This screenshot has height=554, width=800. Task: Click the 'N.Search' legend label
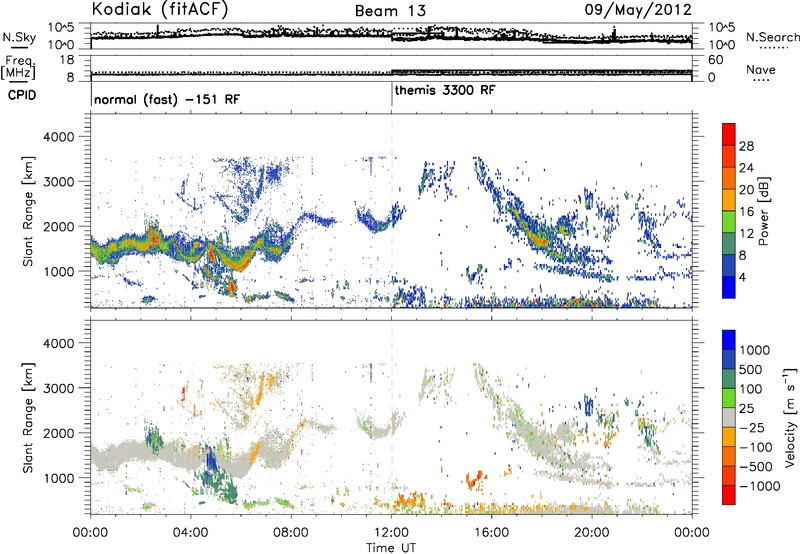click(772, 37)
